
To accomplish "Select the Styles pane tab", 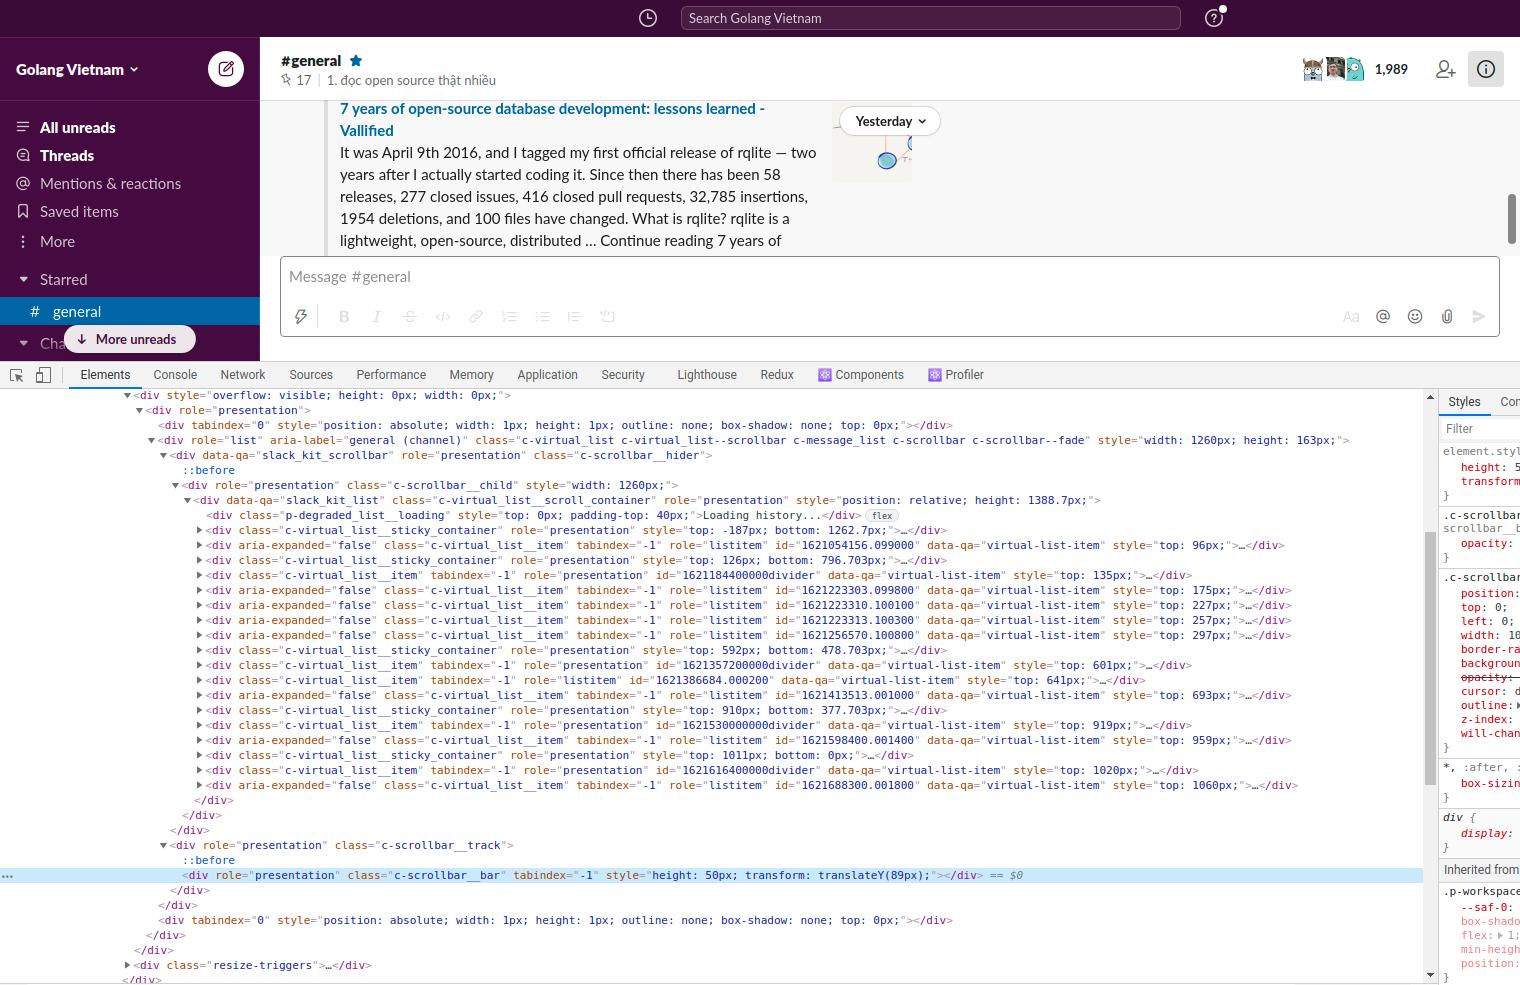I will tap(1464, 402).
